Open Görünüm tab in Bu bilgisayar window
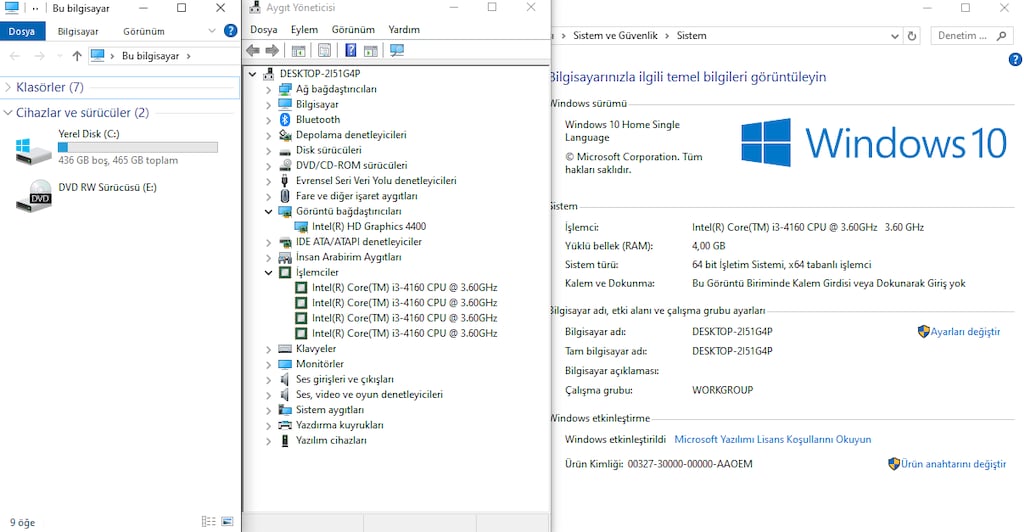The width and height of the screenshot is (1024, 532). pyautogui.click(x=144, y=31)
